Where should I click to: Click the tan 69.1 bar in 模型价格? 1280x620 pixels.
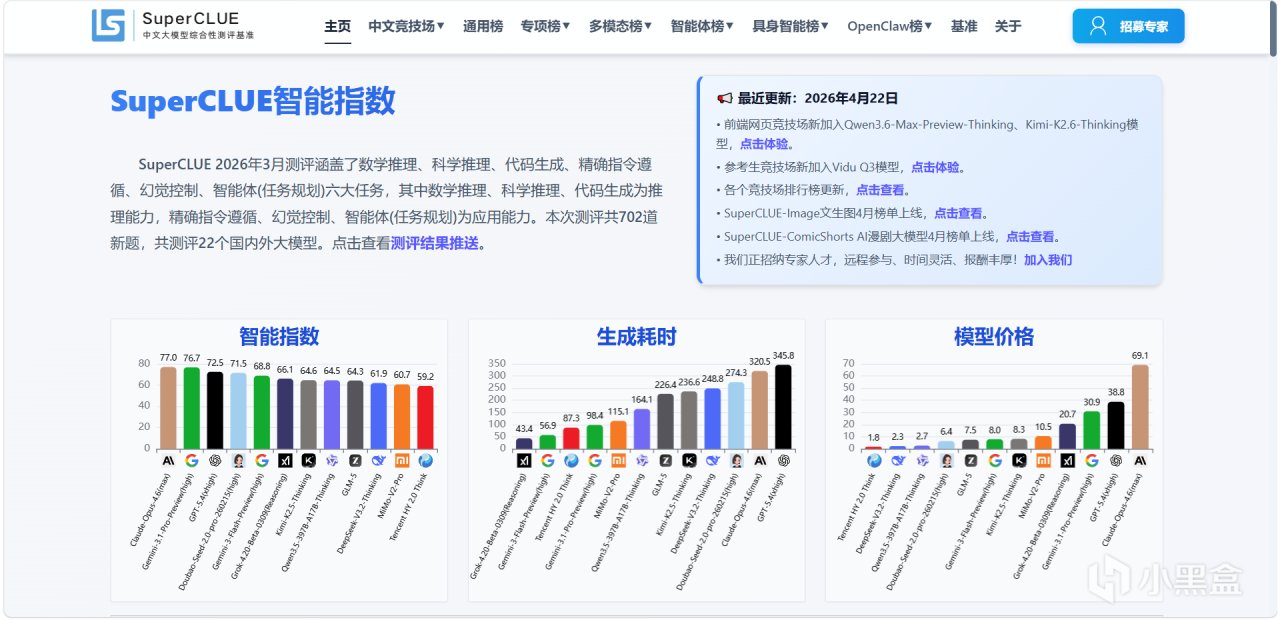(x=1140, y=406)
